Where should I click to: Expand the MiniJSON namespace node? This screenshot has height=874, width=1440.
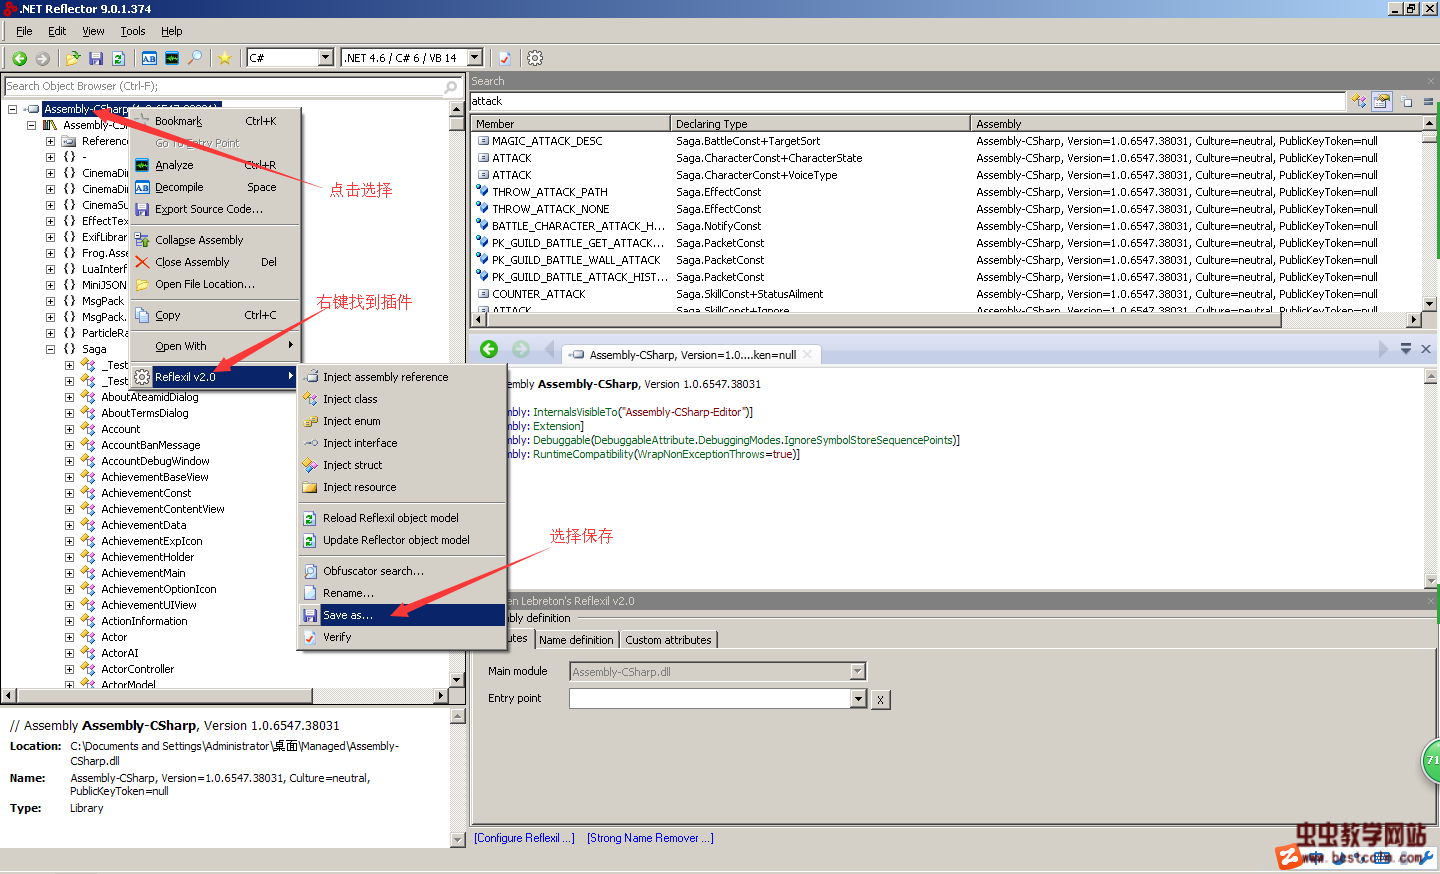[x=50, y=285]
